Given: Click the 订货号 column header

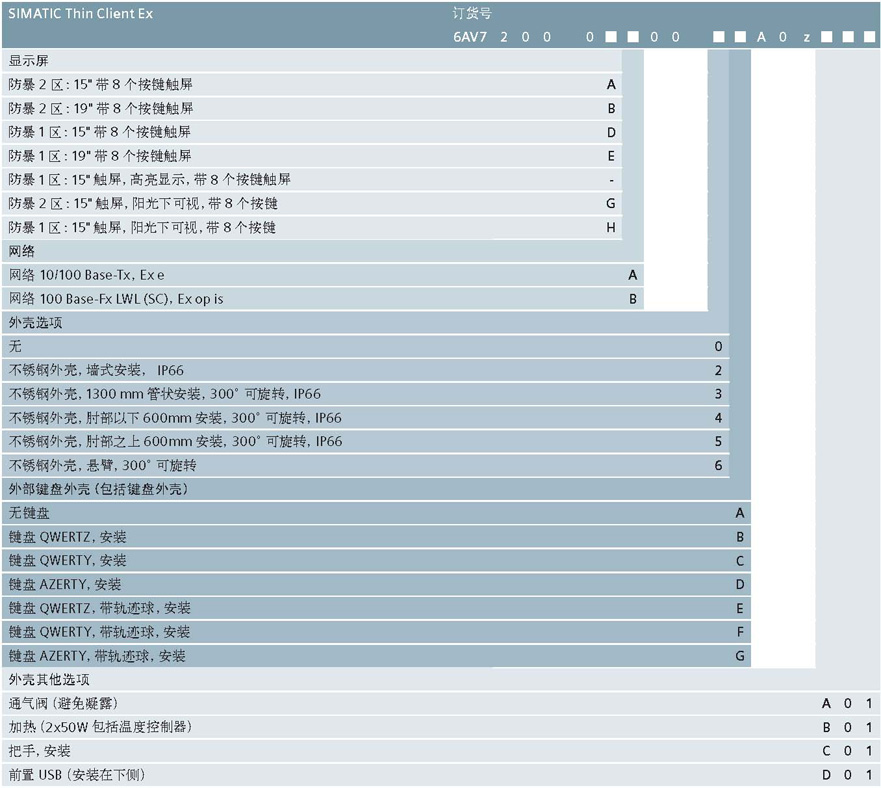Looking at the screenshot, I should pos(472,14).
